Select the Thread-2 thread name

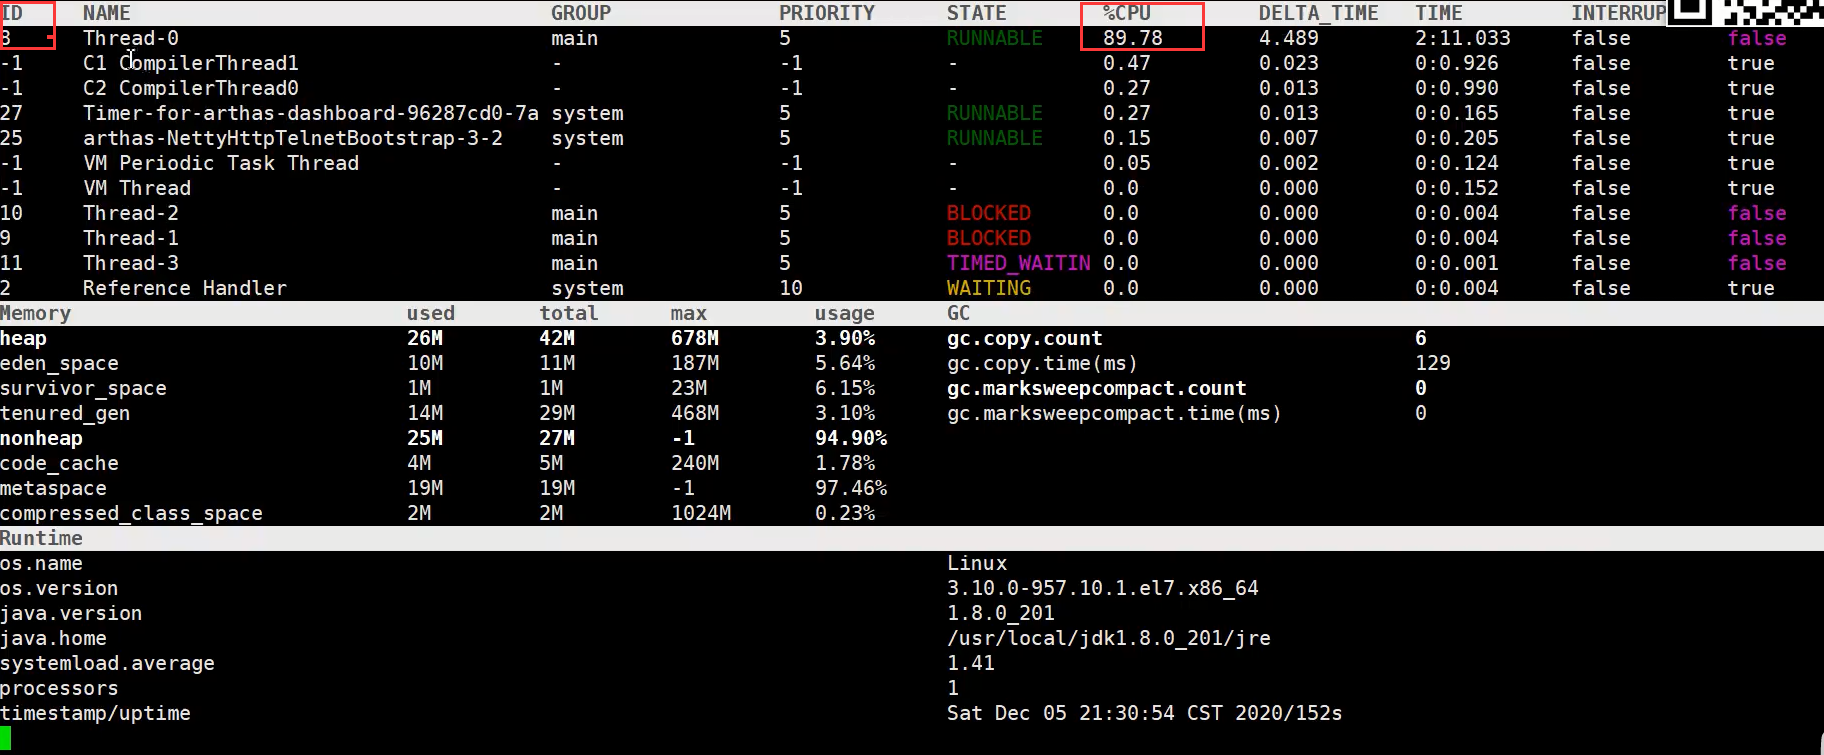pyautogui.click(x=130, y=213)
